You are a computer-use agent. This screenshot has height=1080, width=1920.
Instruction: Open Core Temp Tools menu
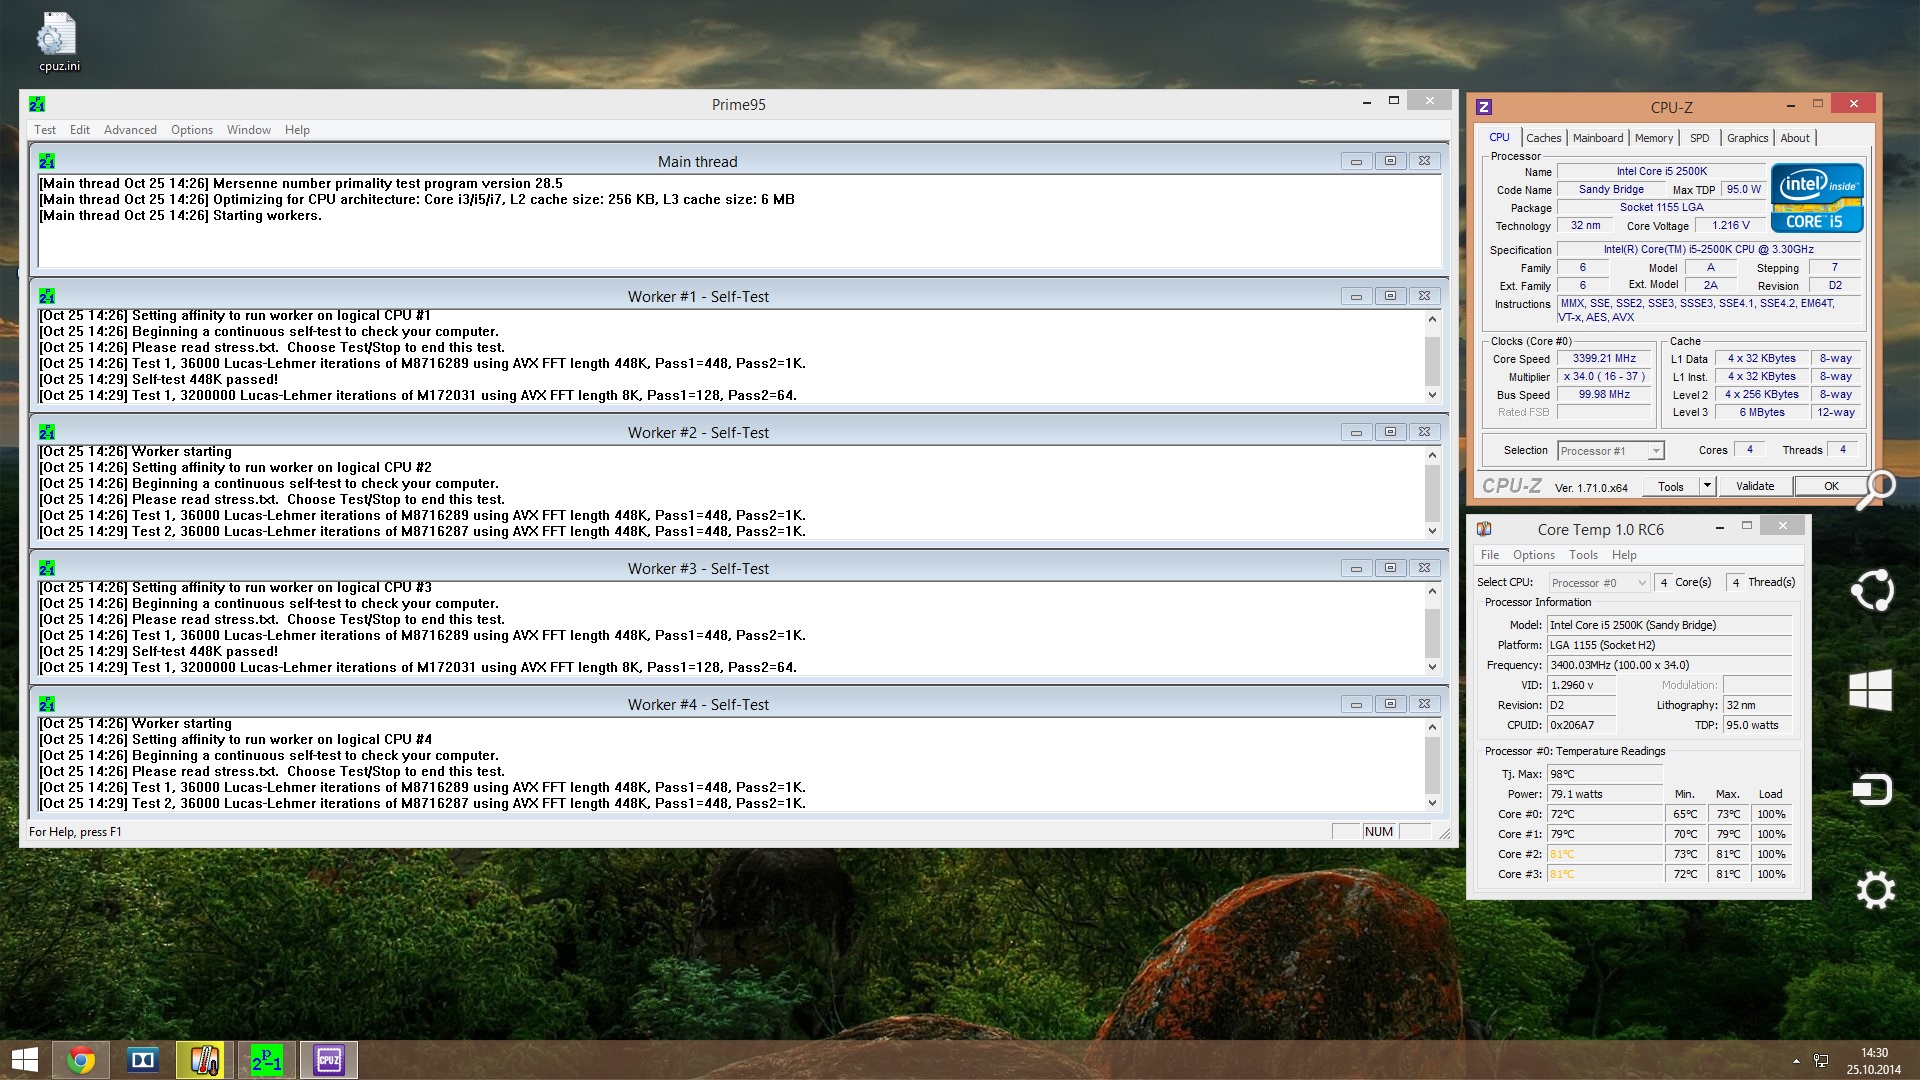(1583, 555)
